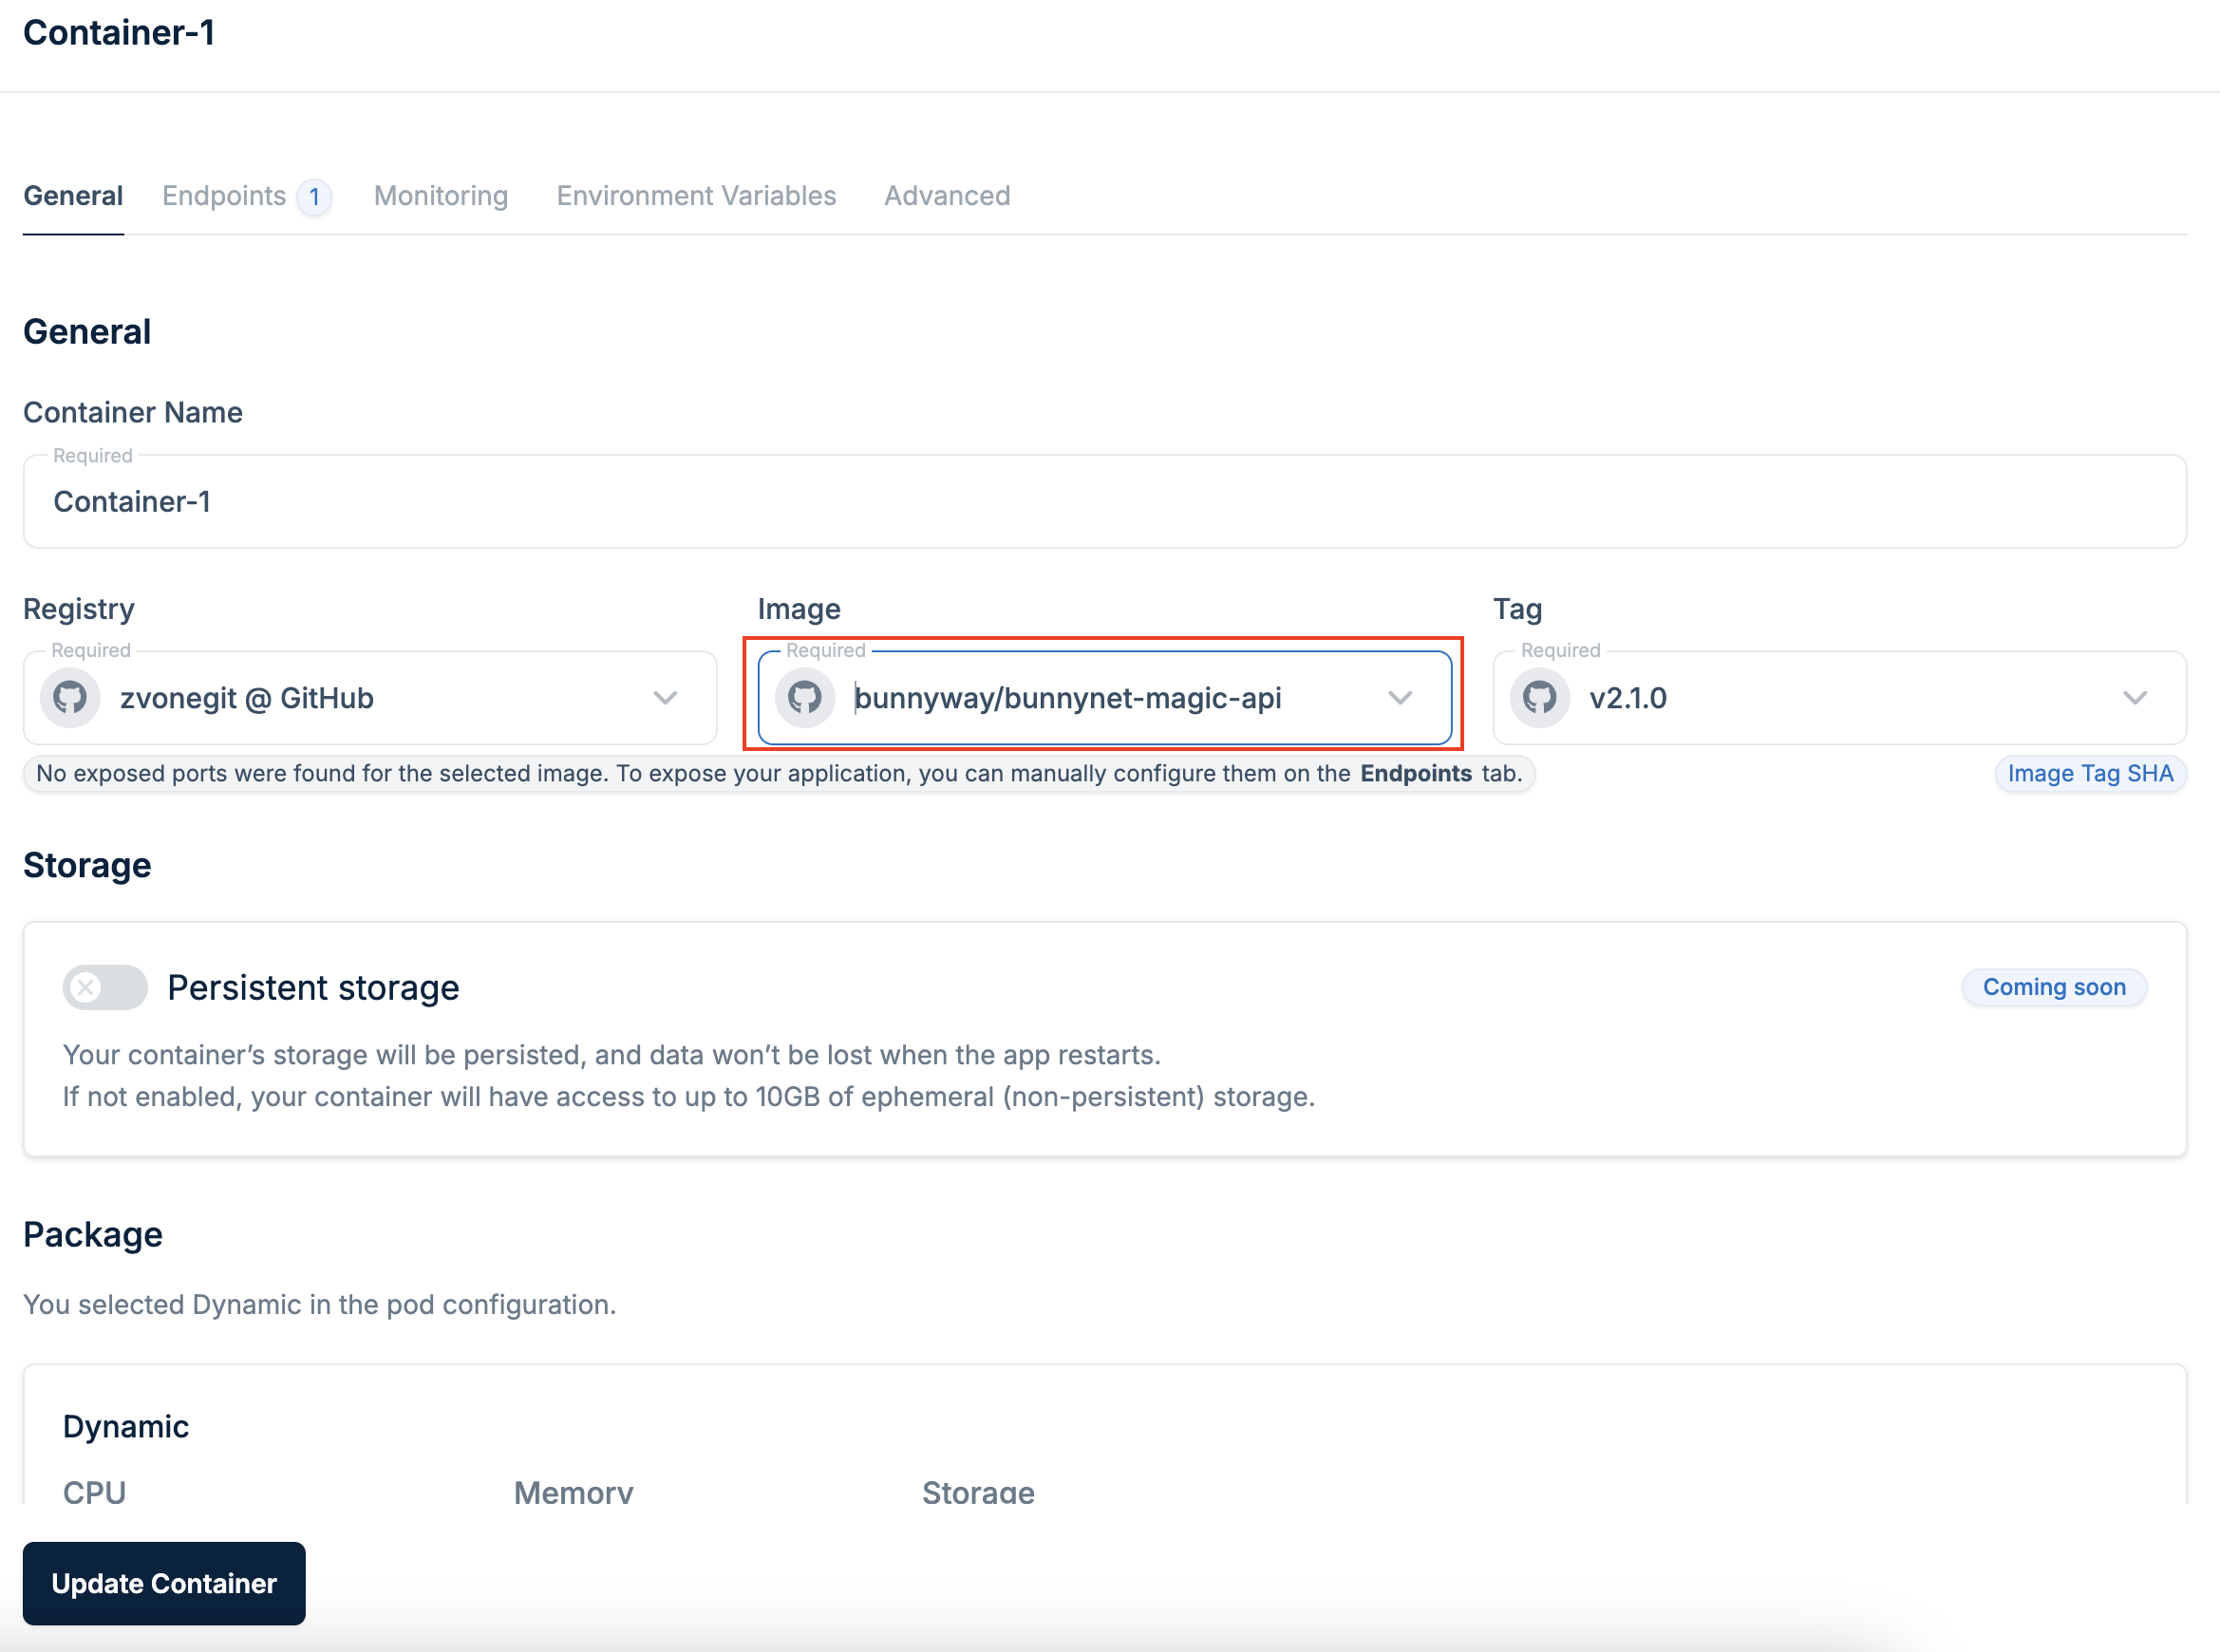Expand the Tag version dropdown

[2135, 697]
